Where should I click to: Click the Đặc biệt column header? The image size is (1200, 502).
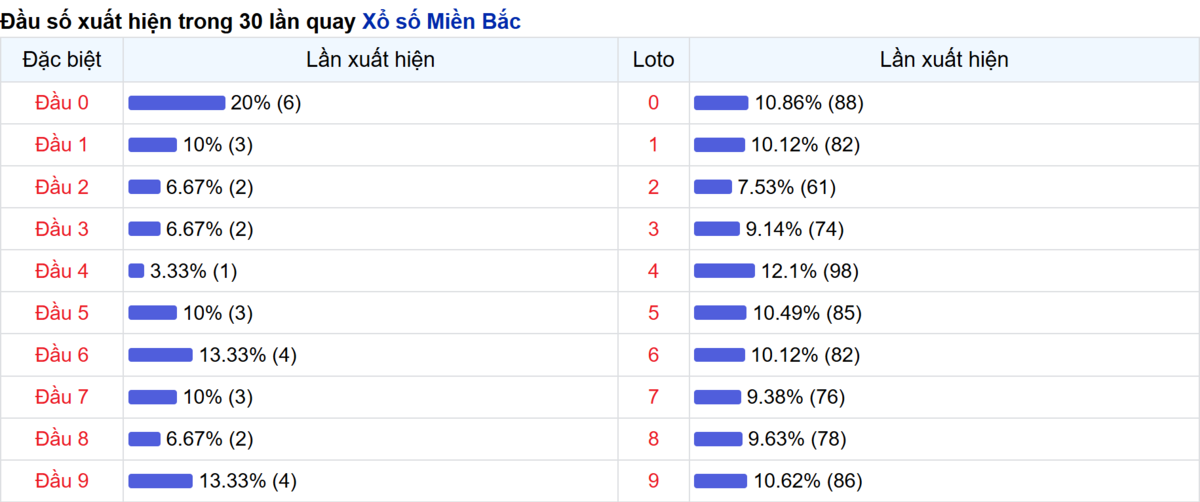point(62,60)
